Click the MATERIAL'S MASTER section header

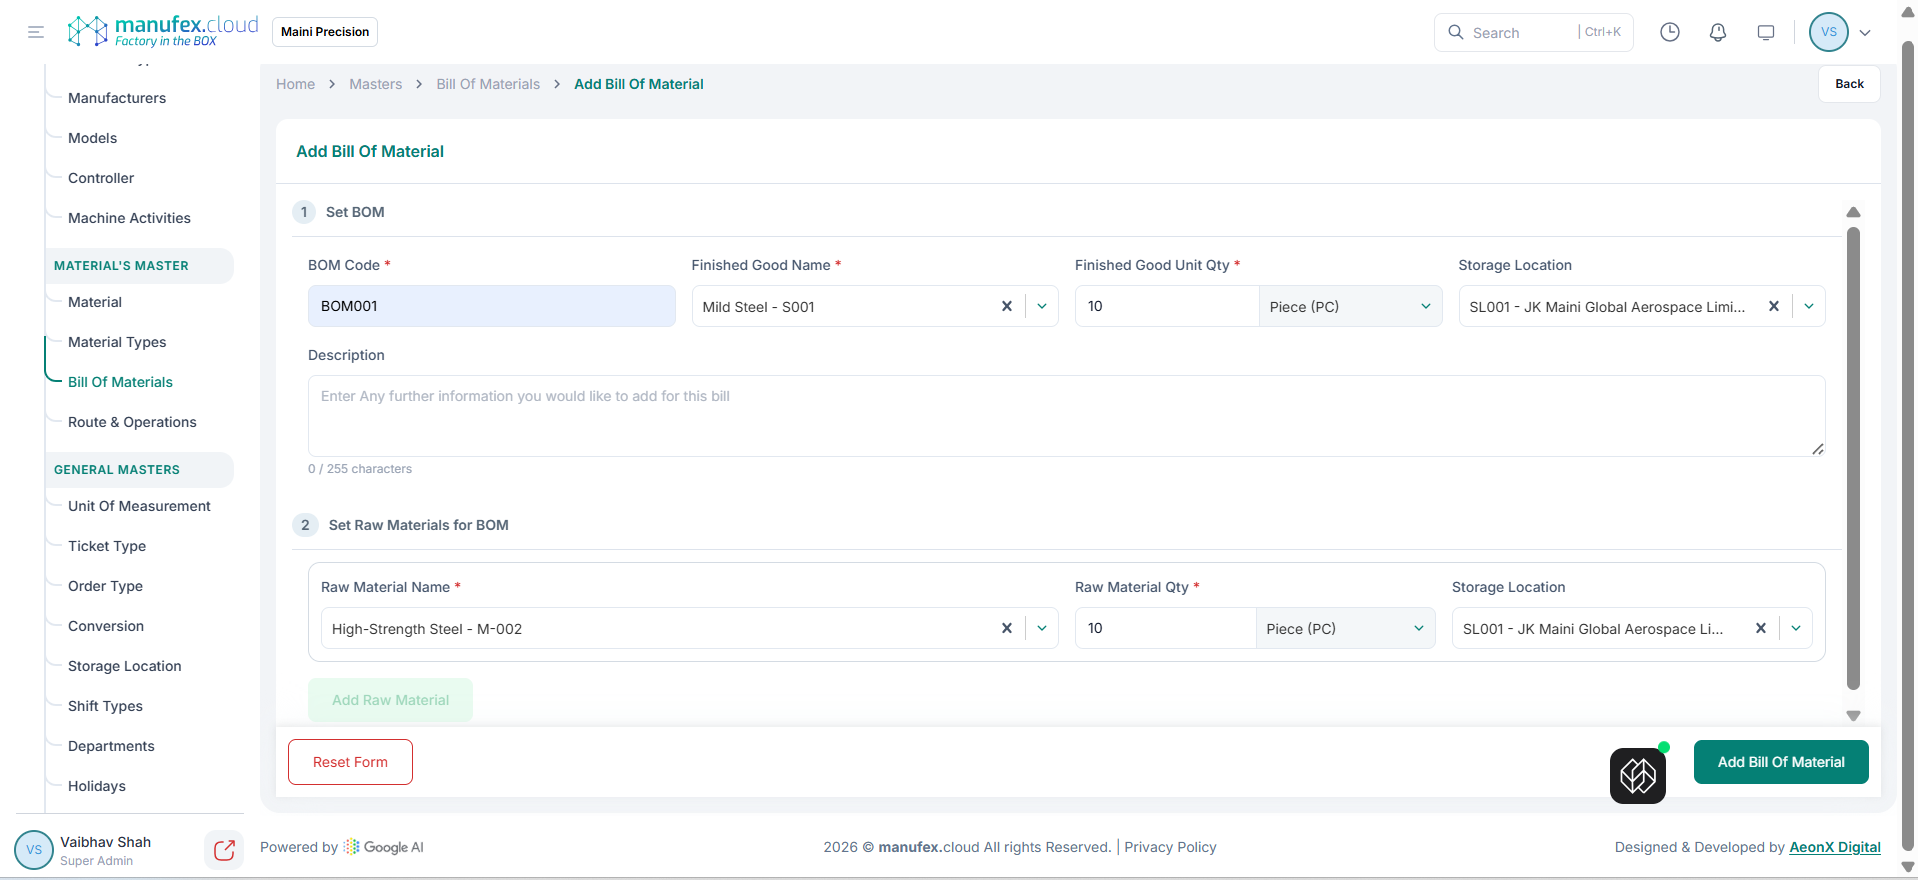[139, 266]
